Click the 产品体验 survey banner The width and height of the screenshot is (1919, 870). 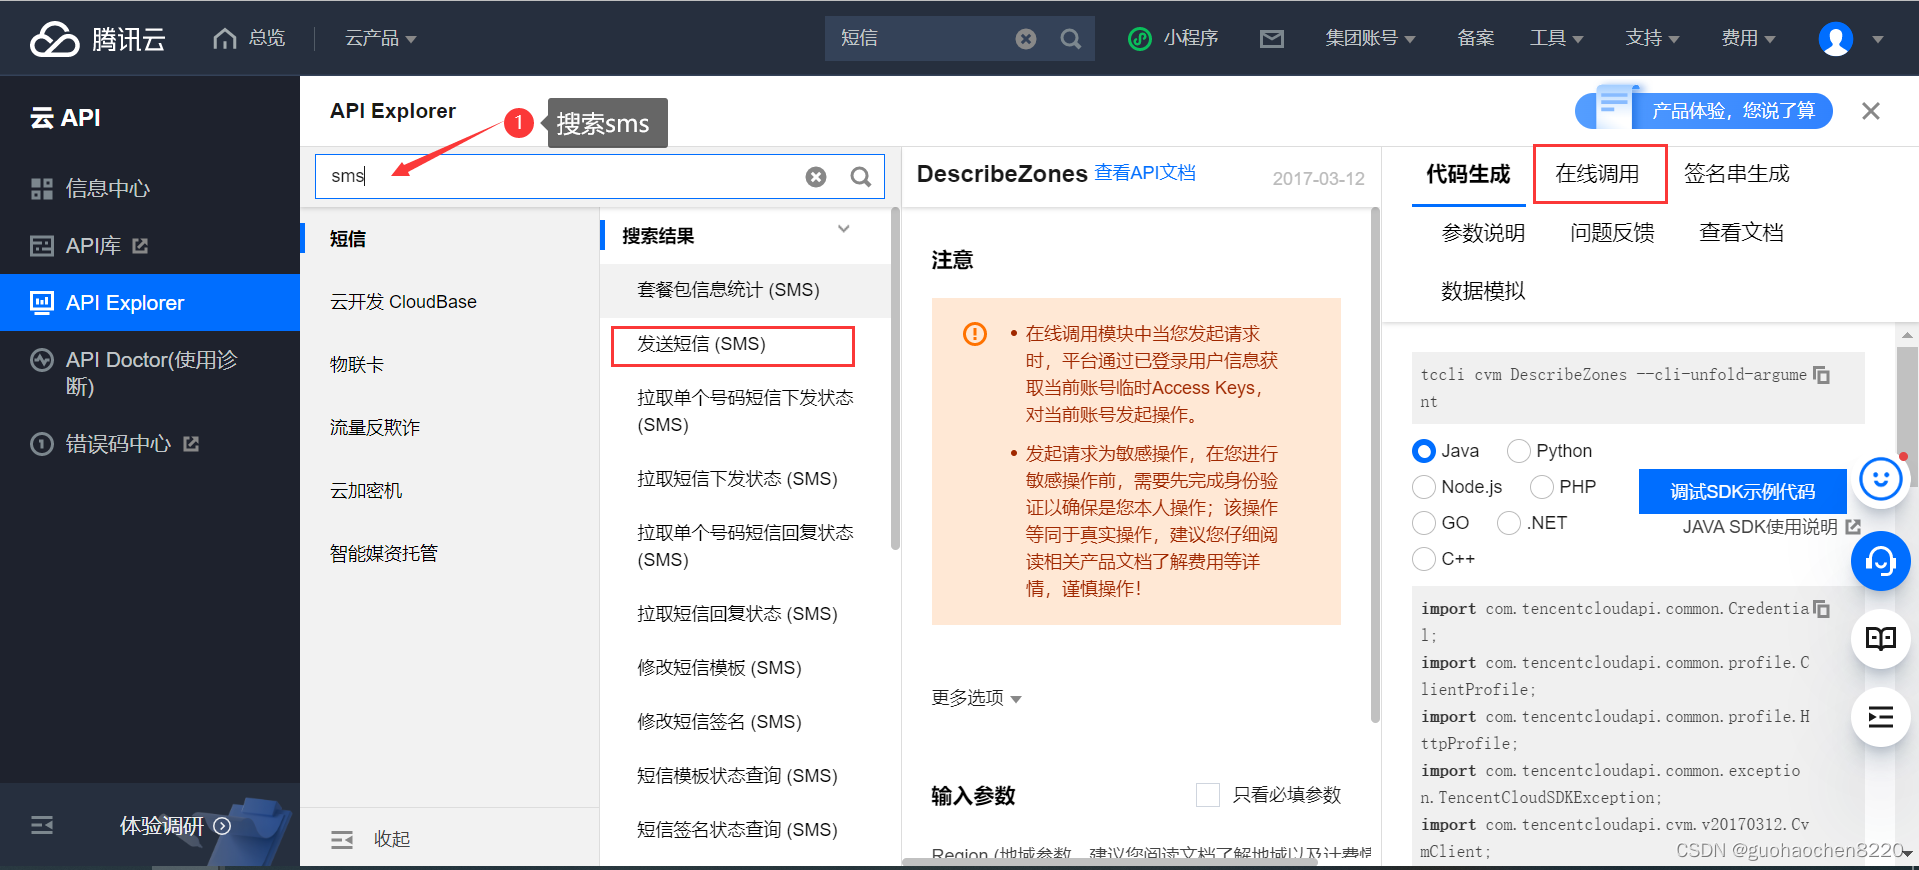click(x=1704, y=110)
